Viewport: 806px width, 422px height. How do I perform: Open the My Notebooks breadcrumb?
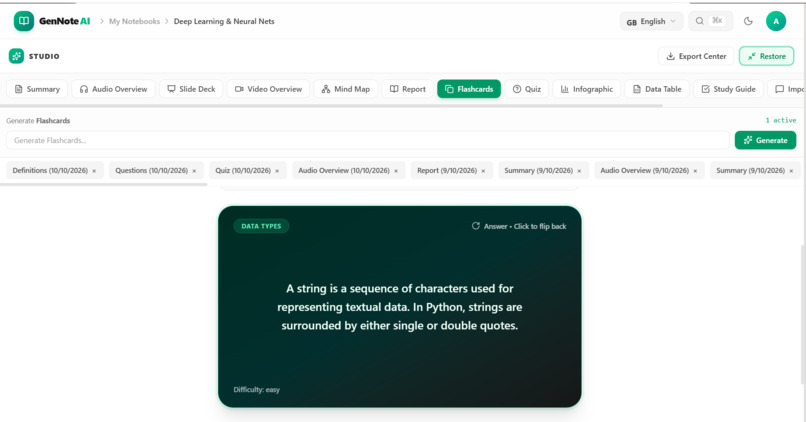click(134, 21)
